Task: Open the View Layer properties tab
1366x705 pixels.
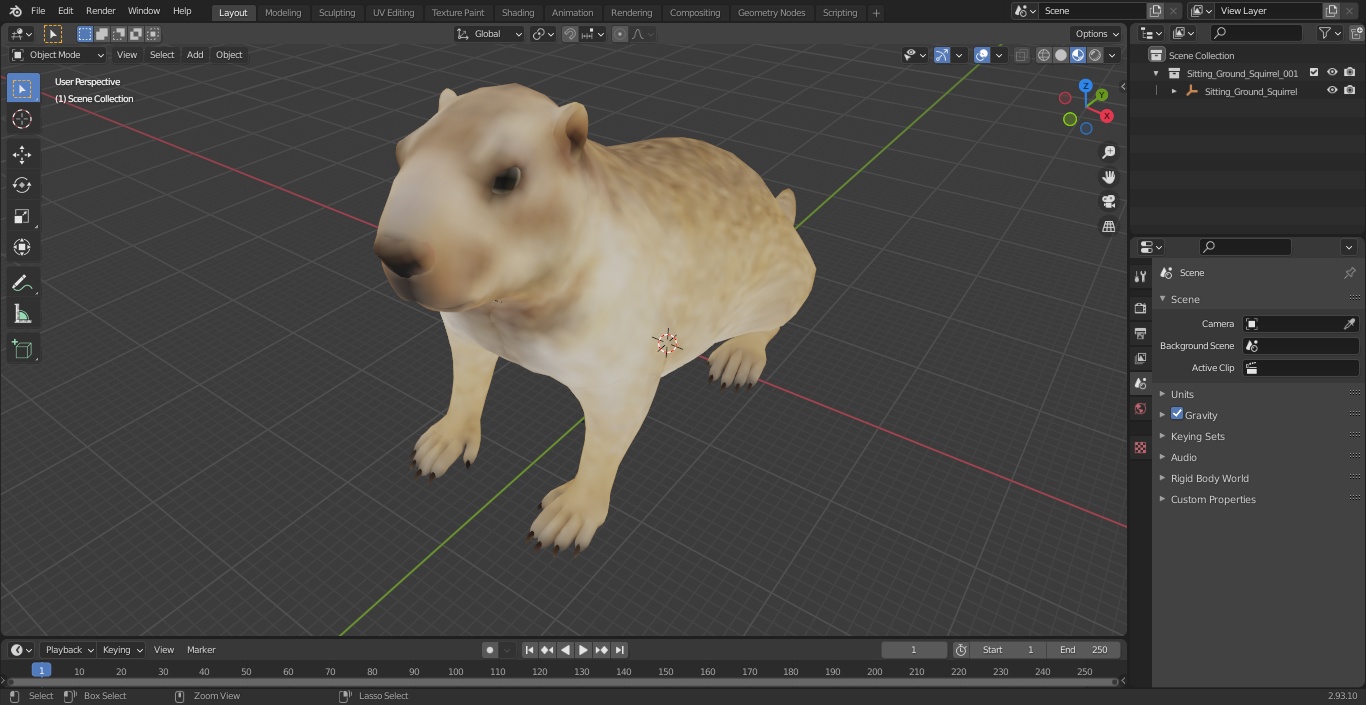Action: (x=1140, y=358)
